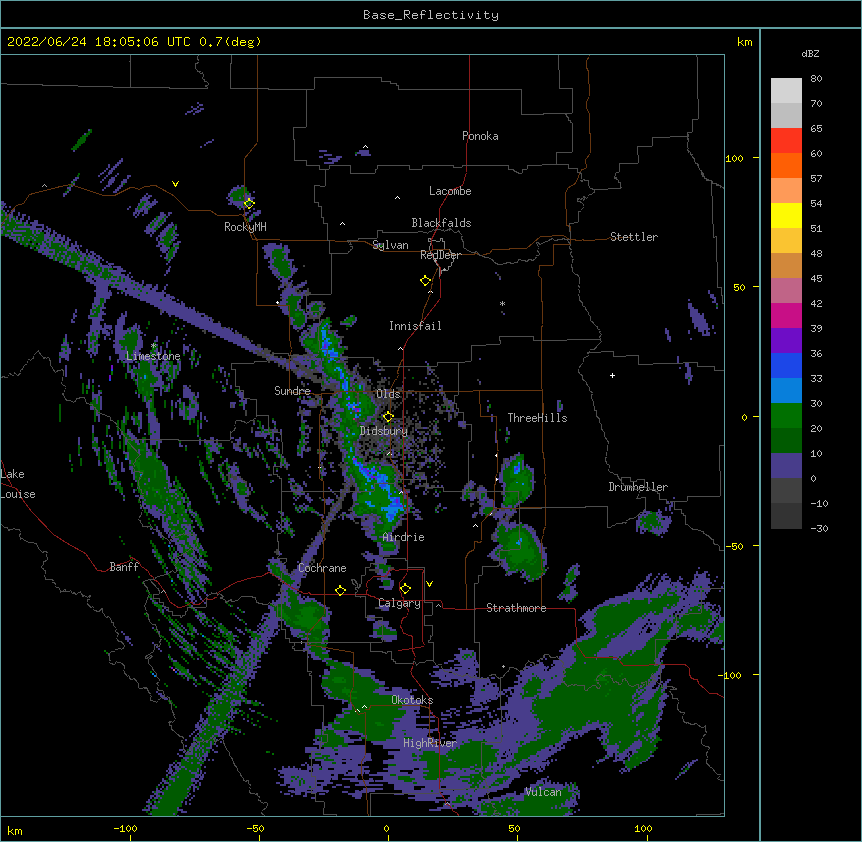Click the white plus marker above Drumheller
This screenshot has height=842, width=862.
click(612, 375)
